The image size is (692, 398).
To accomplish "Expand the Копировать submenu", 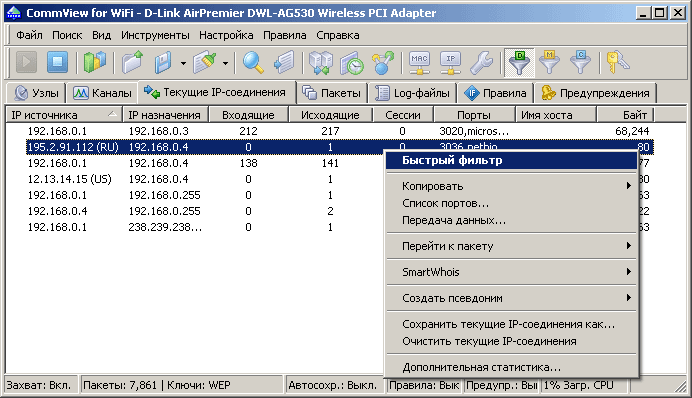I will (511, 186).
